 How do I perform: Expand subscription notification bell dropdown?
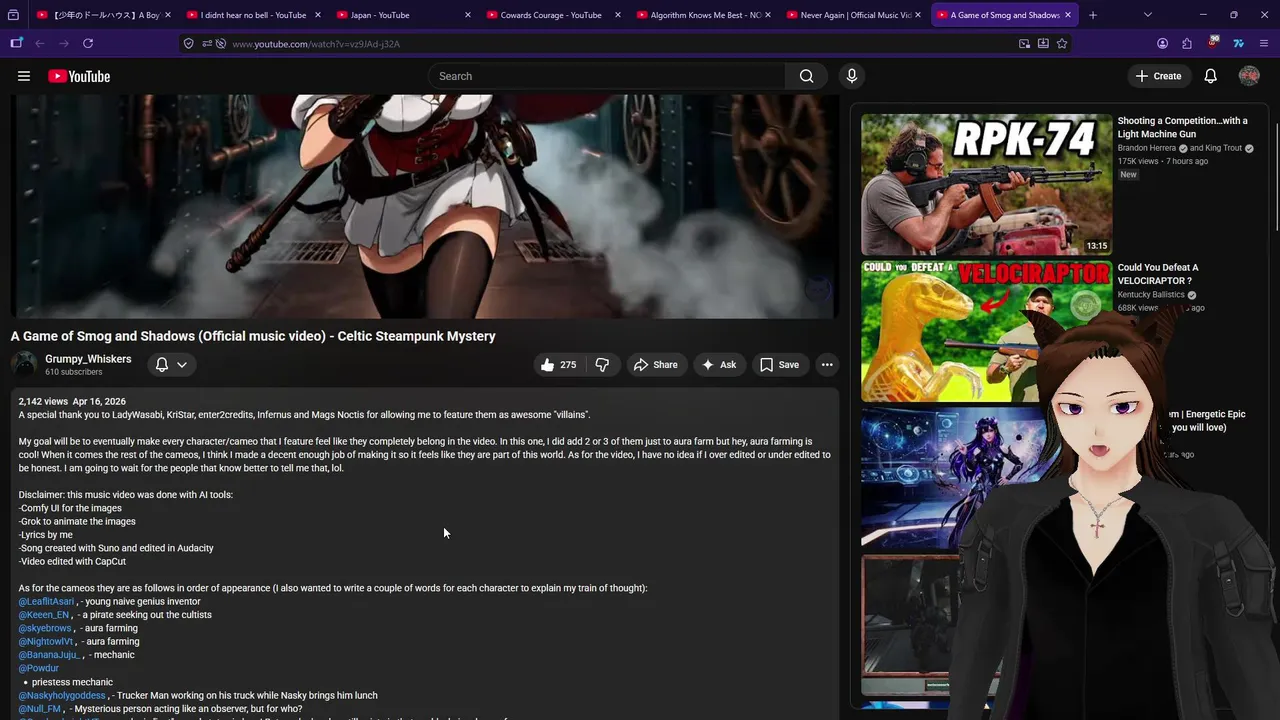(171, 365)
